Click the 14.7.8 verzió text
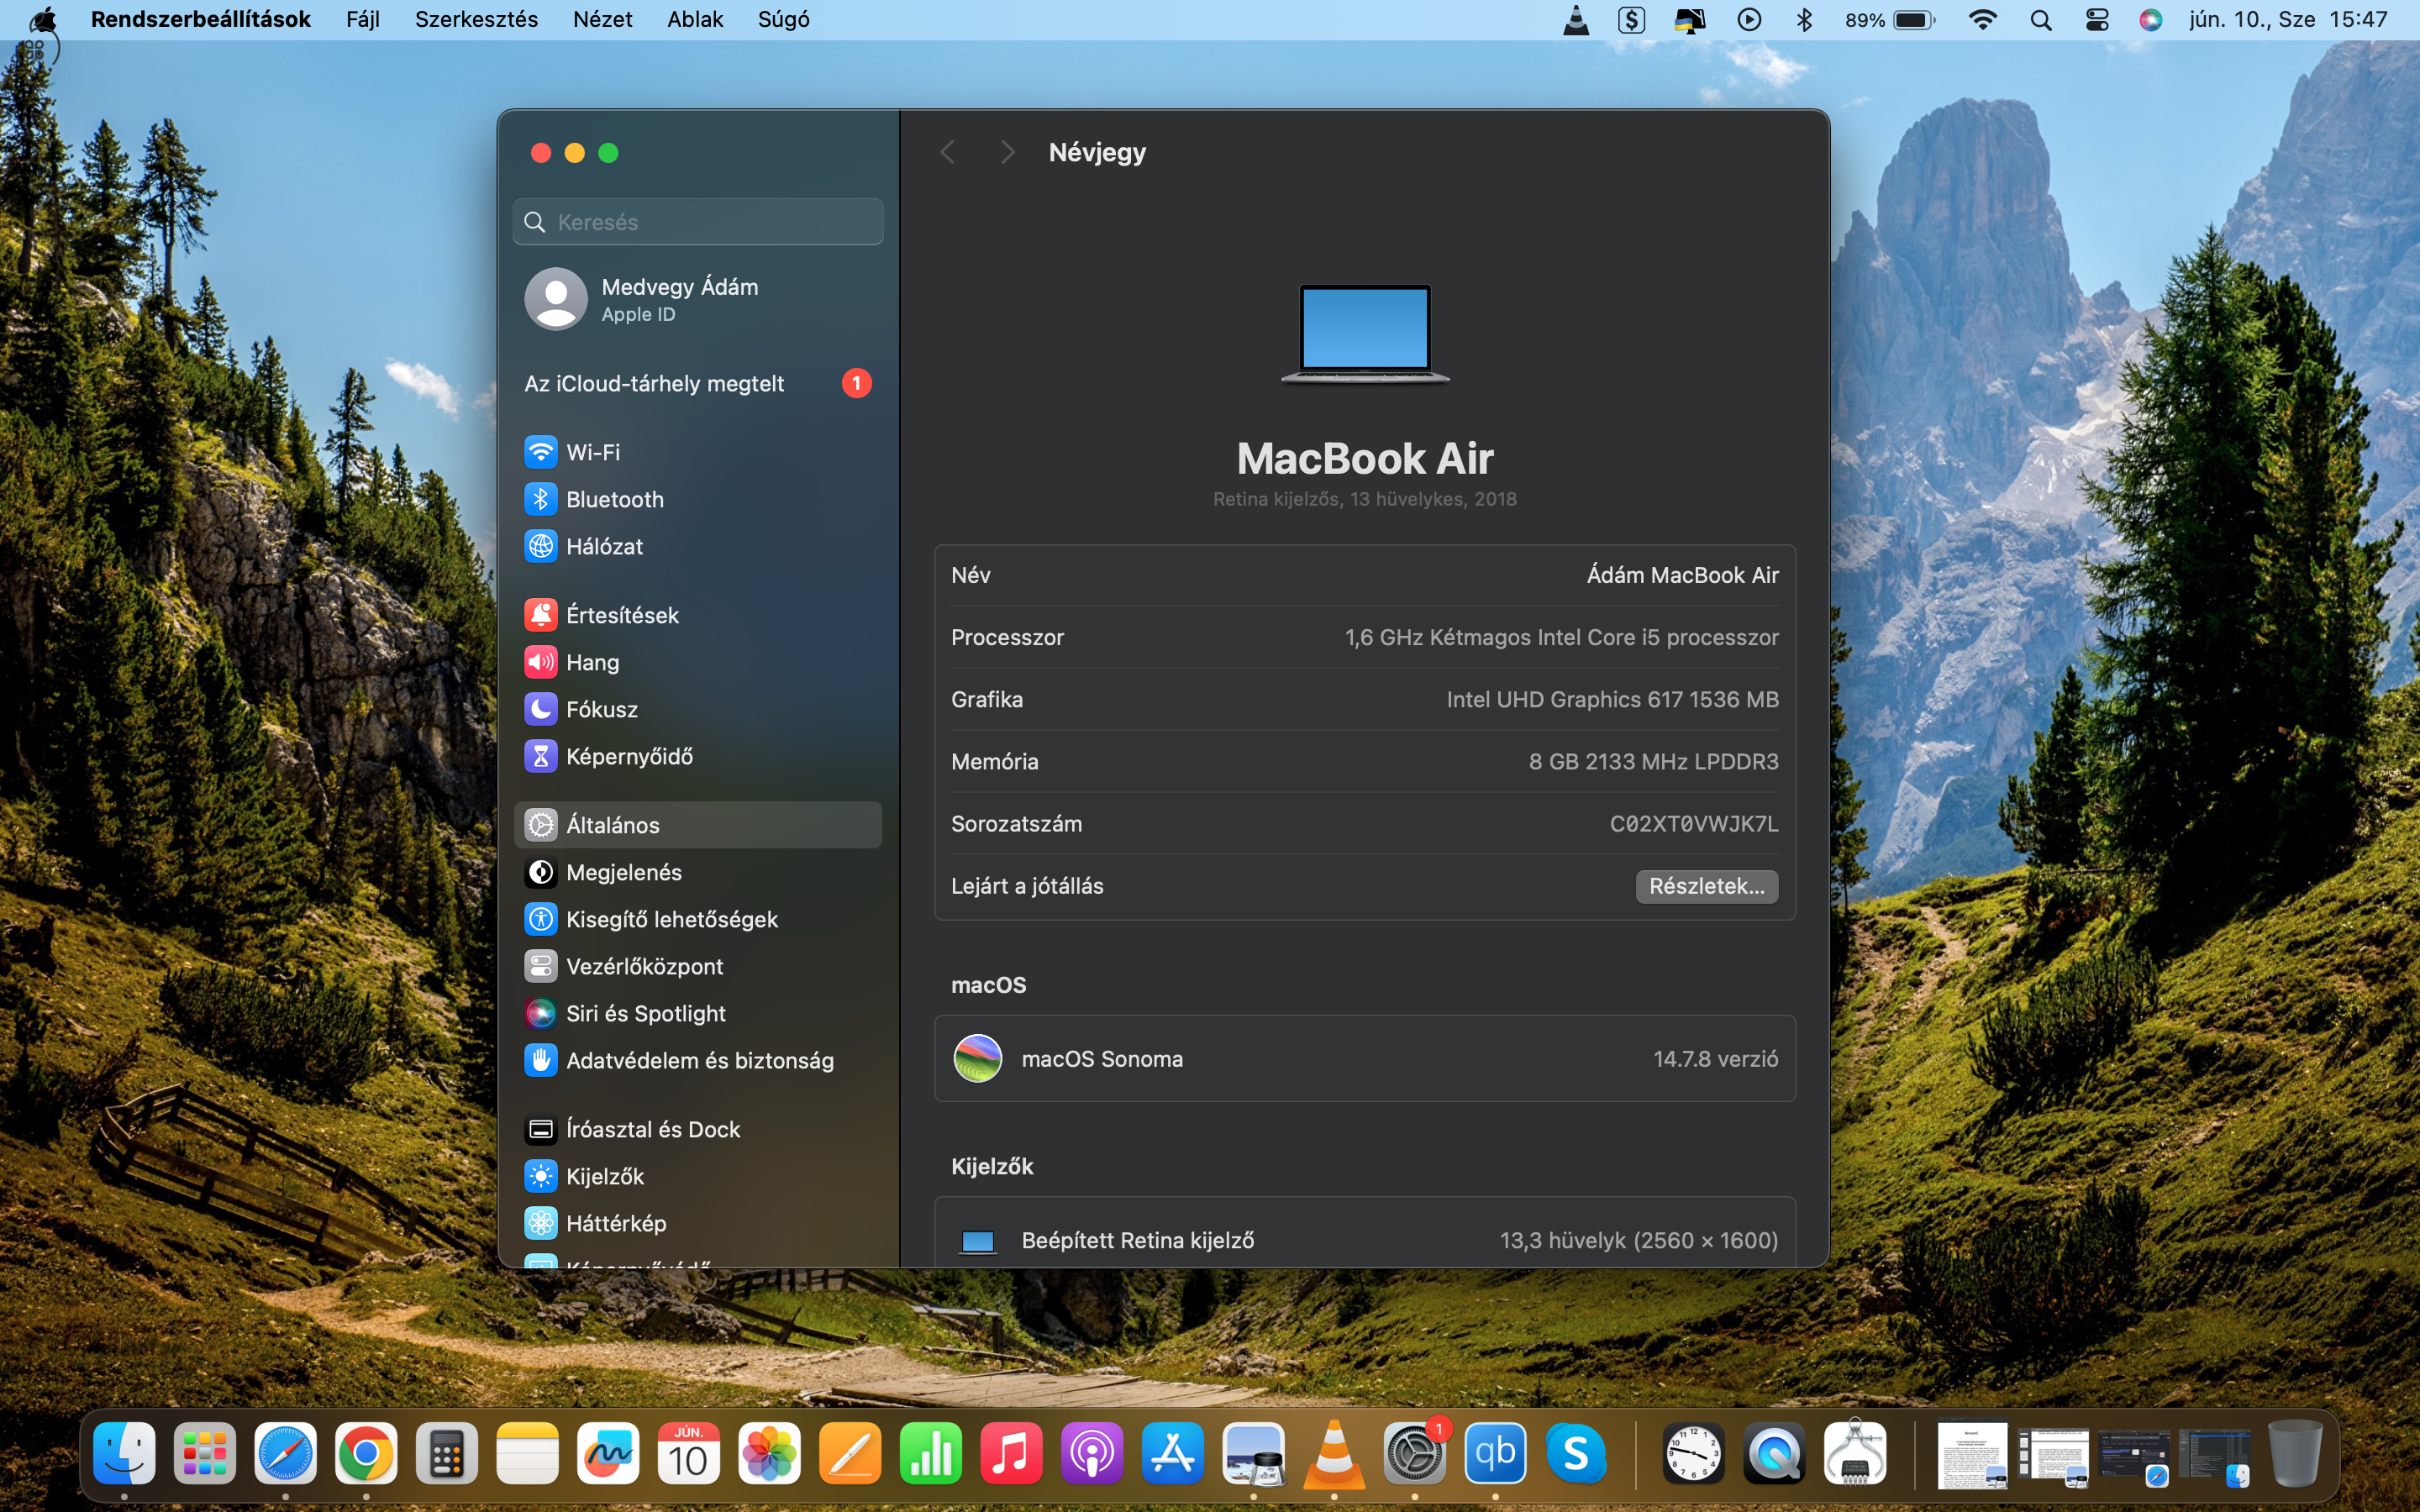 [x=1715, y=1059]
